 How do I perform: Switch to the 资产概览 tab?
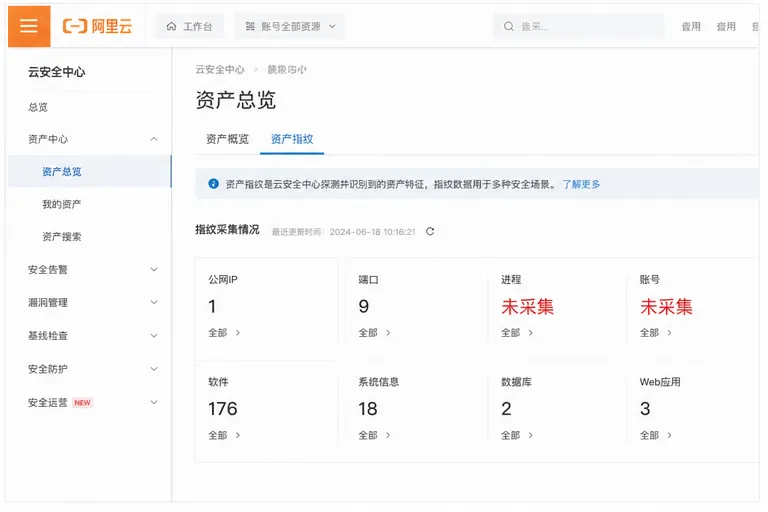[227, 139]
